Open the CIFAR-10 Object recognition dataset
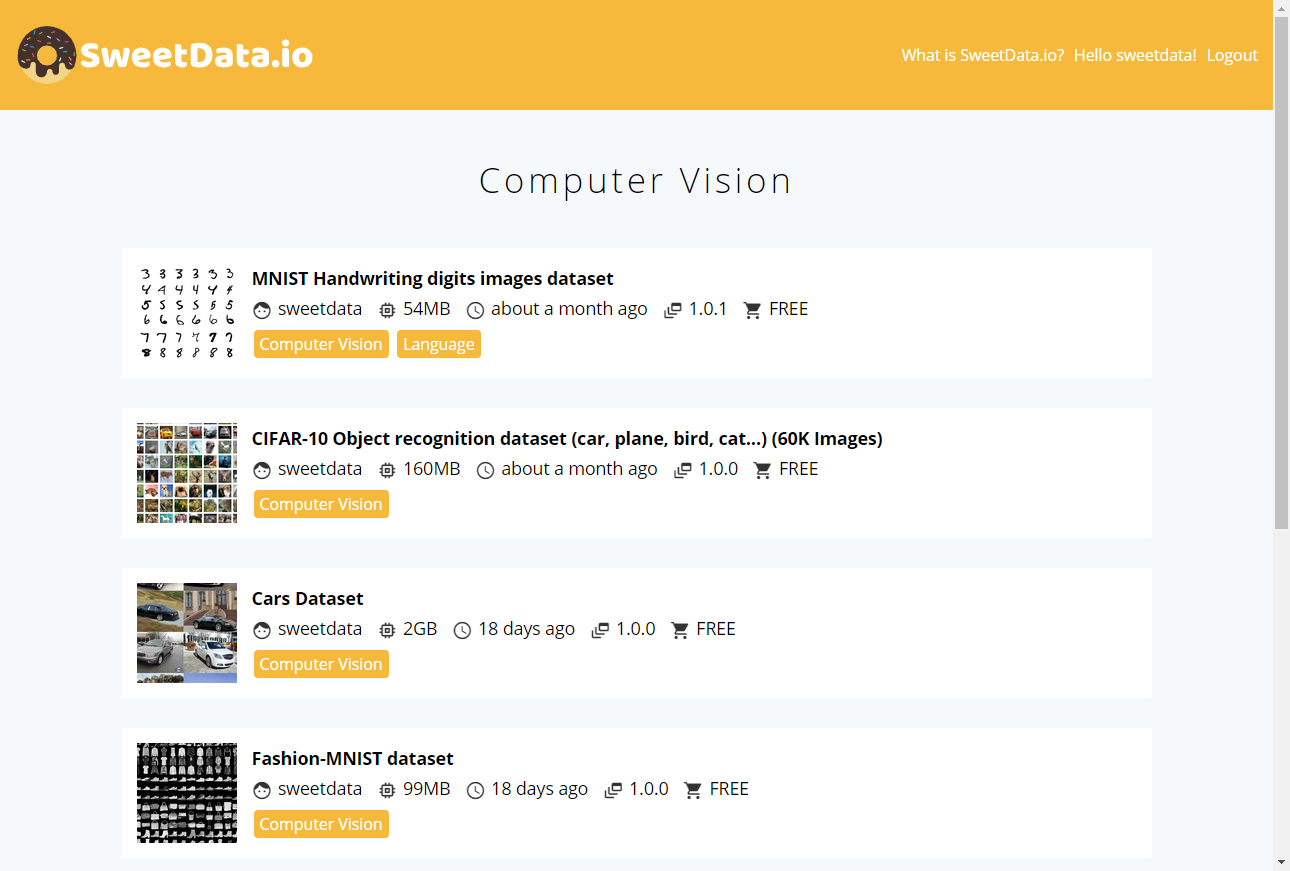 pos(566,439)
